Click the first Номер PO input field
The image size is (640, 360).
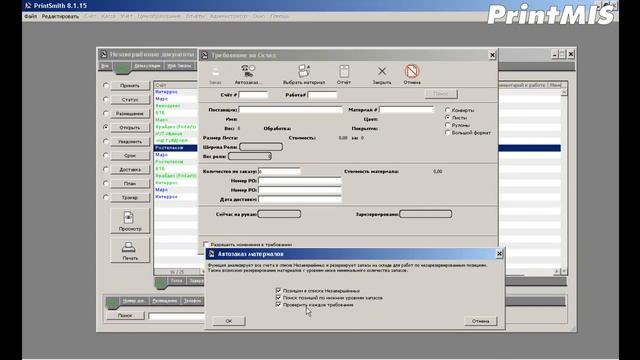pyautogui.click(x=300, y=180)
